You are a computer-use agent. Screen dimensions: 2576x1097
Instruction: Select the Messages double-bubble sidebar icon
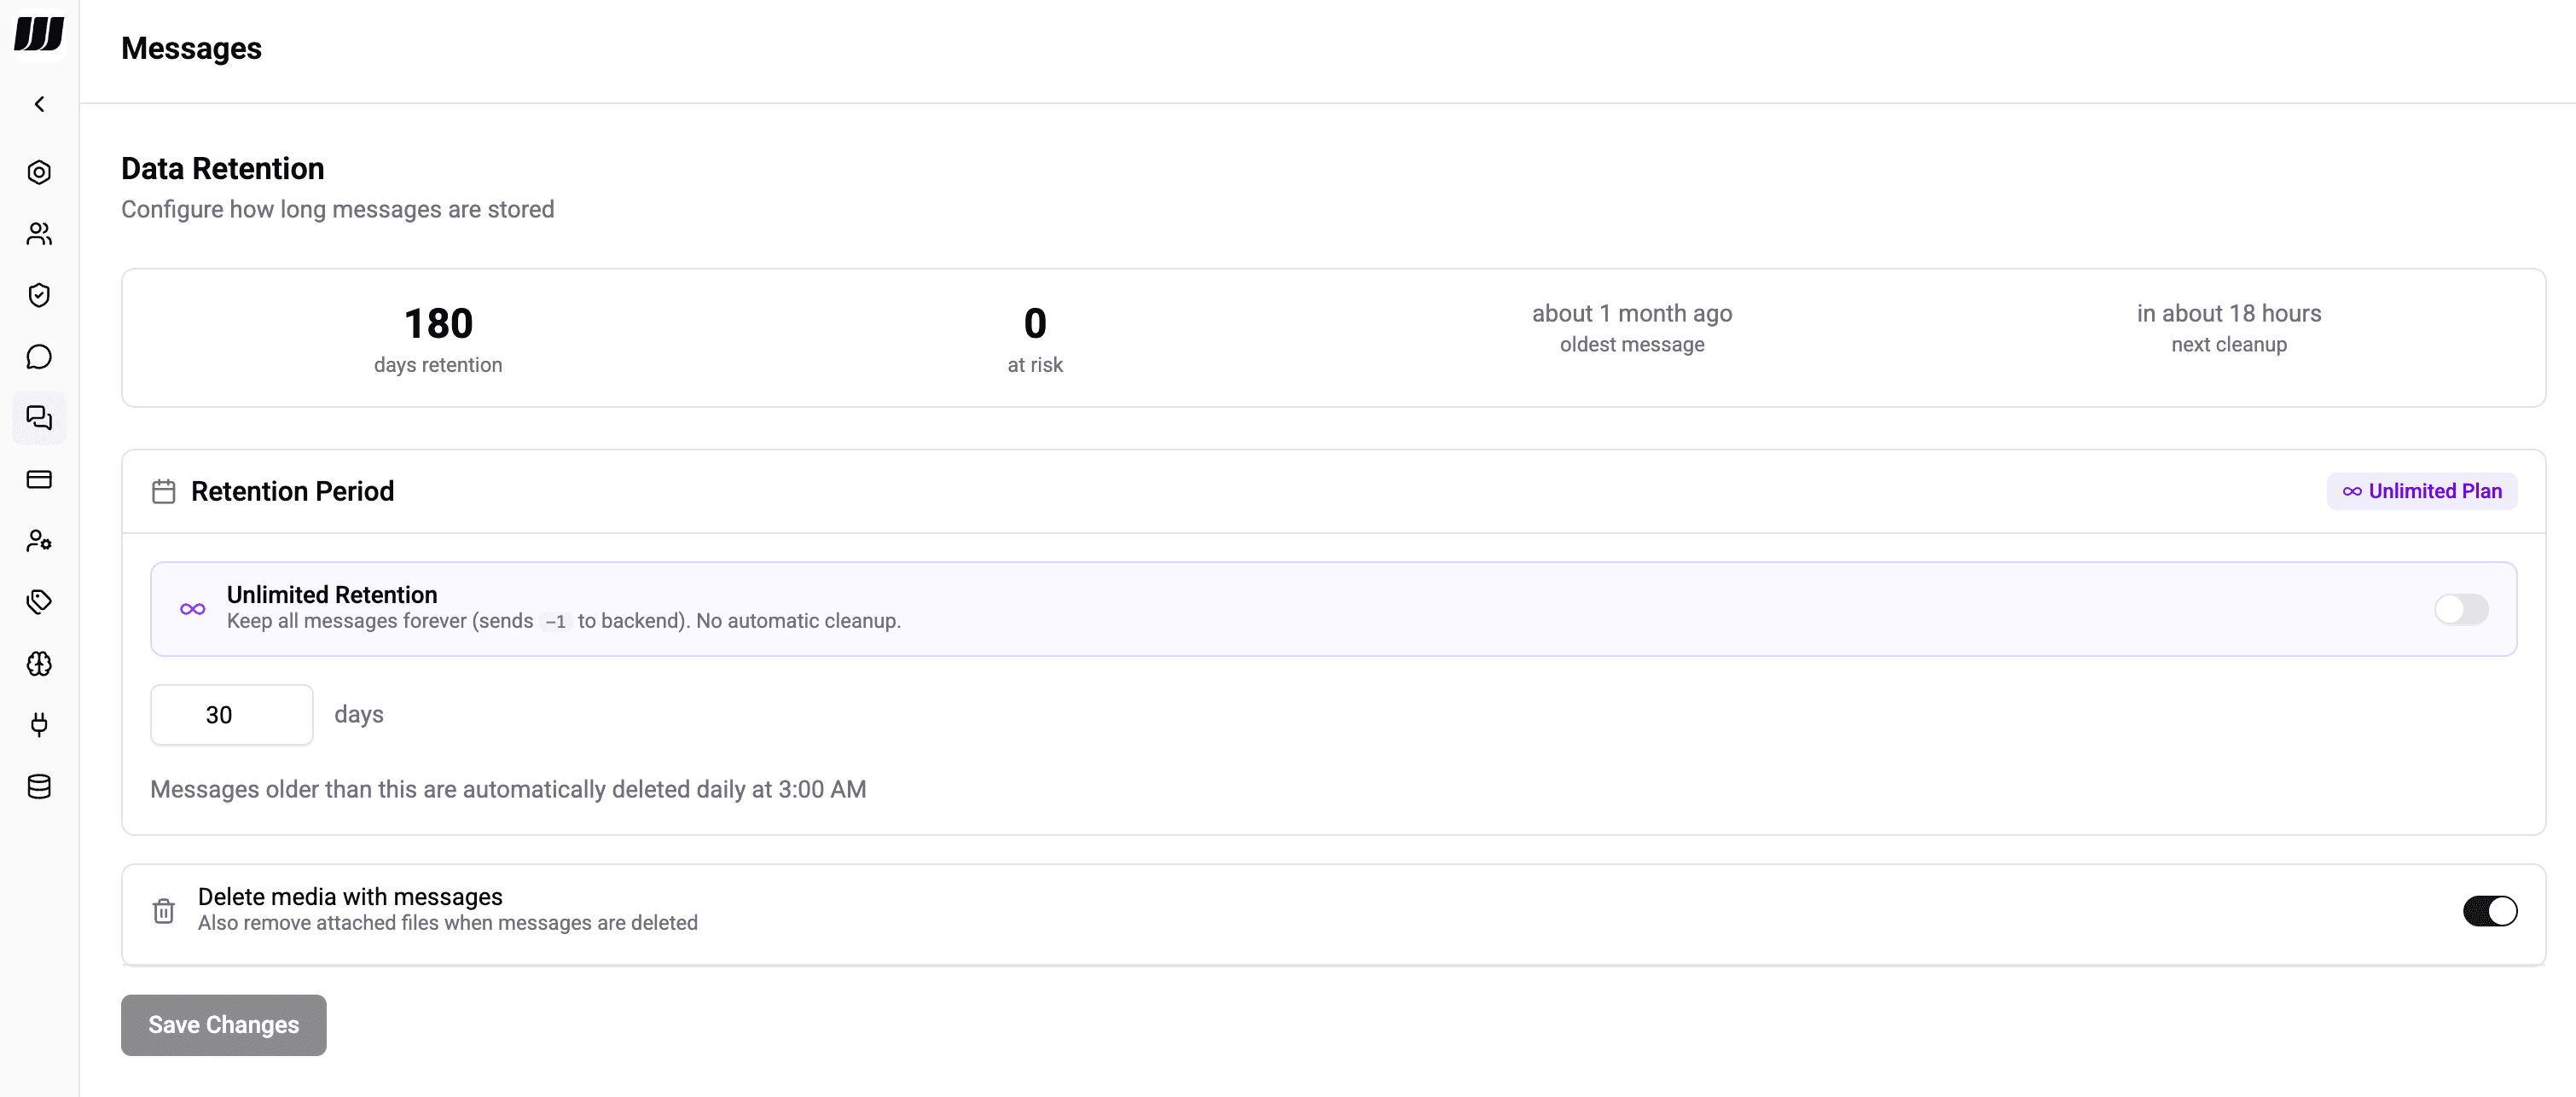[39, 418]
